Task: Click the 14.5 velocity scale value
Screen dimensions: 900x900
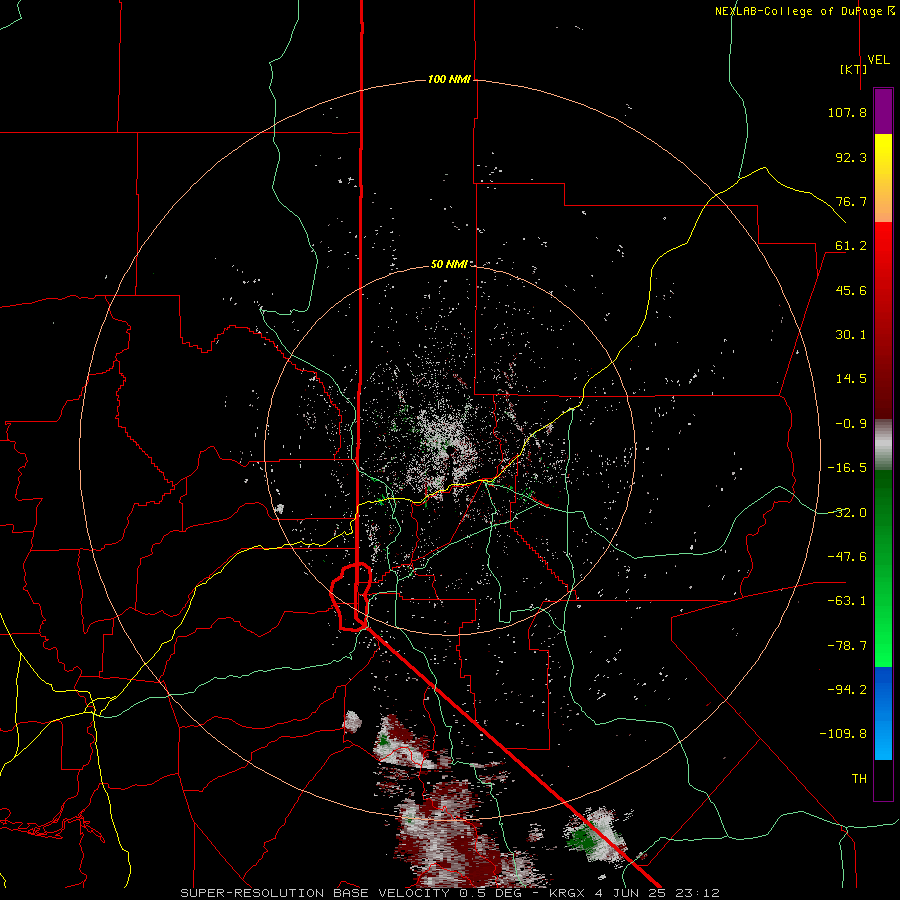Action: click(x=851, y=379)
